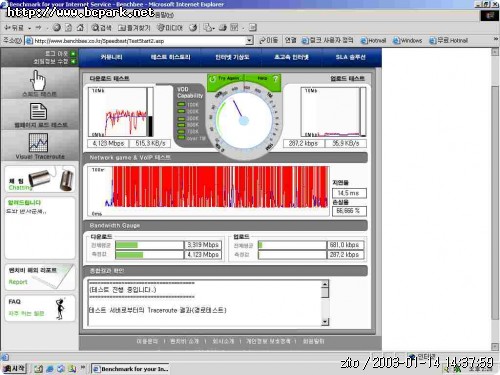The width and height of the screenshot is (500, 375).
Task: Expand the links toolbar overflow chevron
Action: click(496, 39)
